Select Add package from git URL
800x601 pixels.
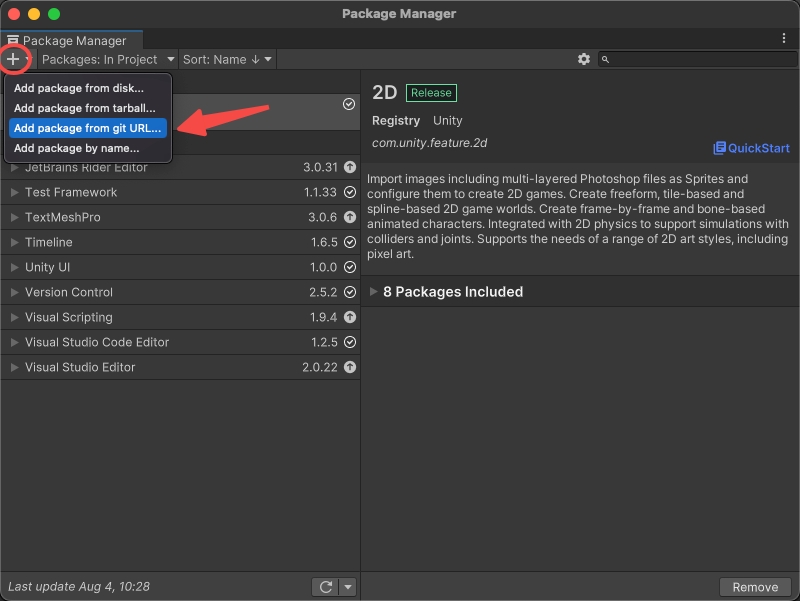(x=87, y=128)
